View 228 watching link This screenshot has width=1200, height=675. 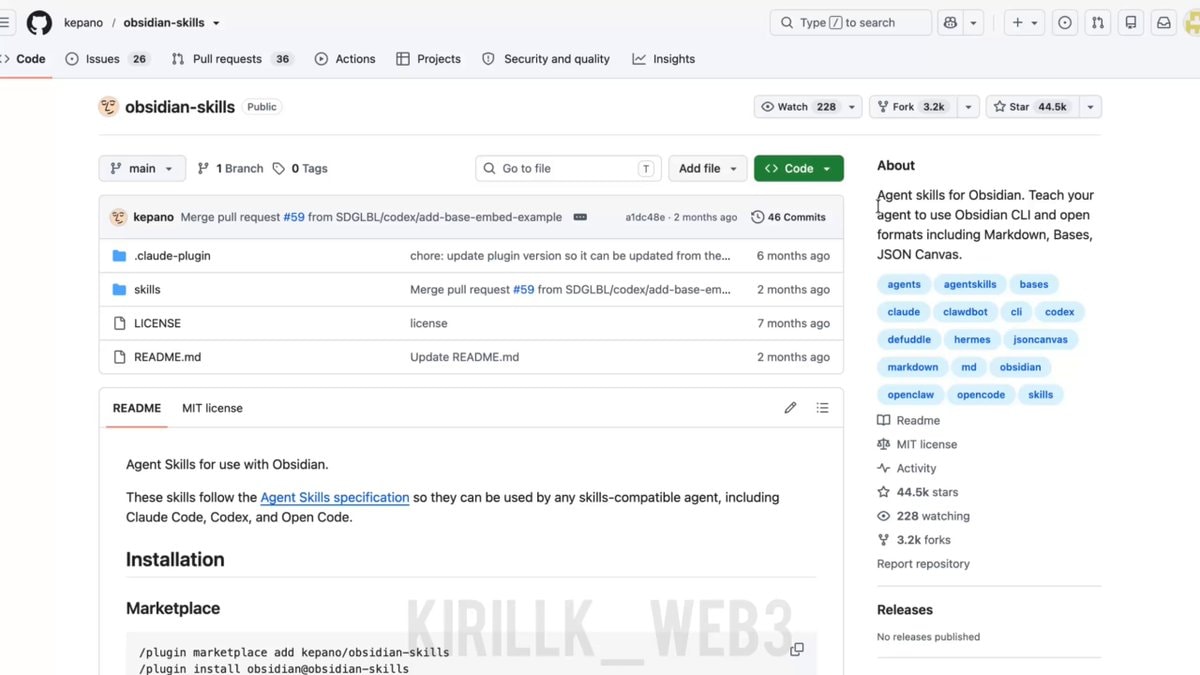(923, 517)
